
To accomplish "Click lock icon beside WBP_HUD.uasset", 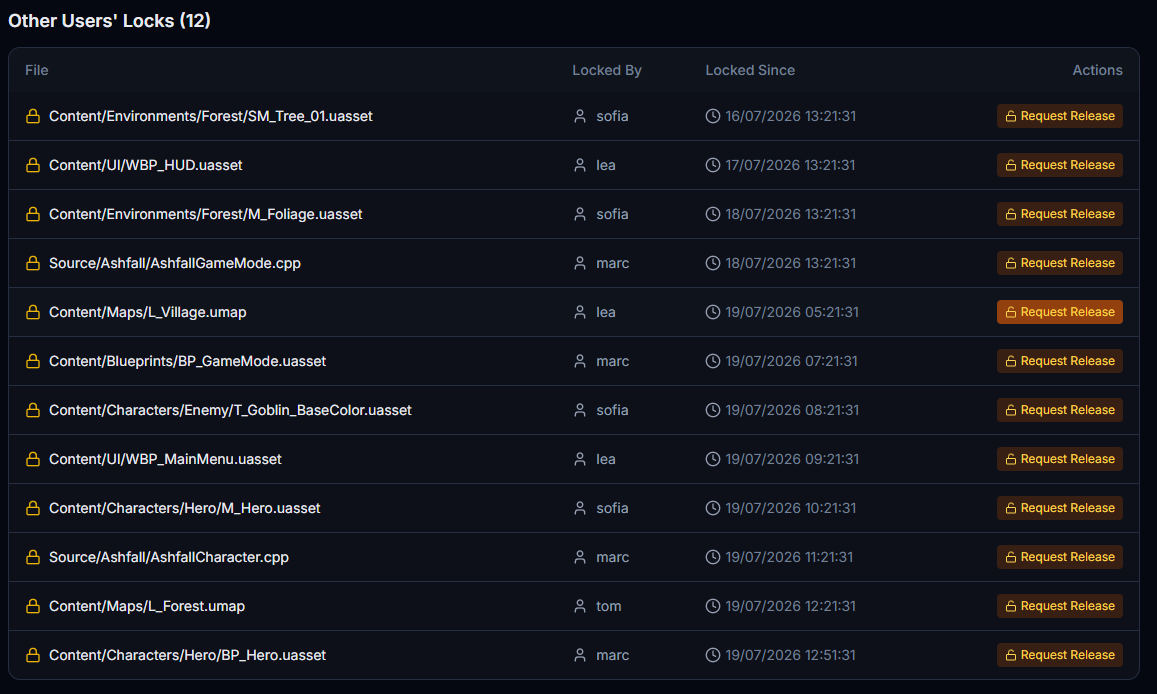I will pos(32,165).
